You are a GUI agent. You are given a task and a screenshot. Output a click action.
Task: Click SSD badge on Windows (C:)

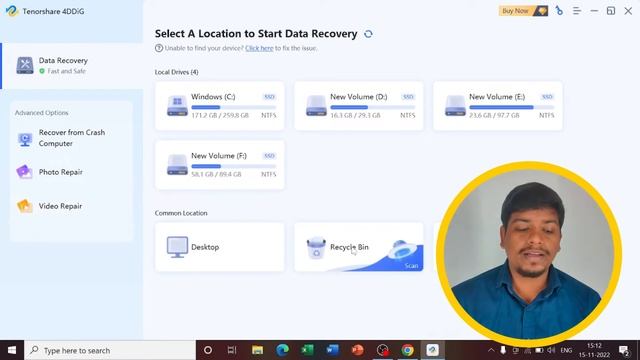[x=269, y=97]
